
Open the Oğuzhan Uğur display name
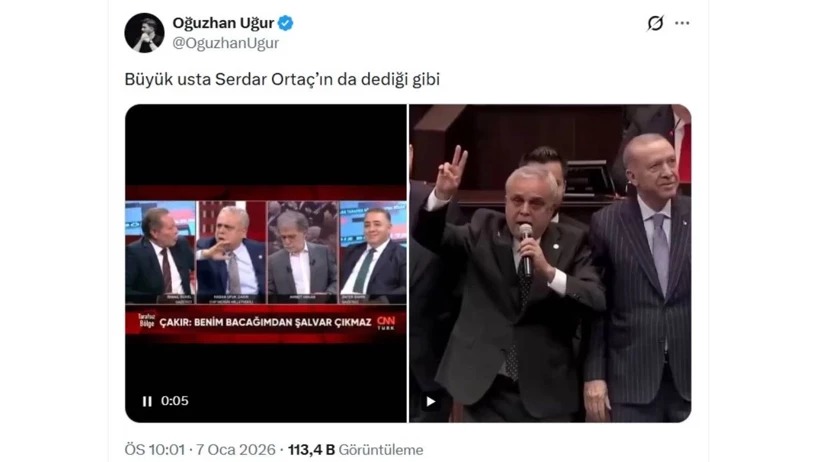click(223, 23)
